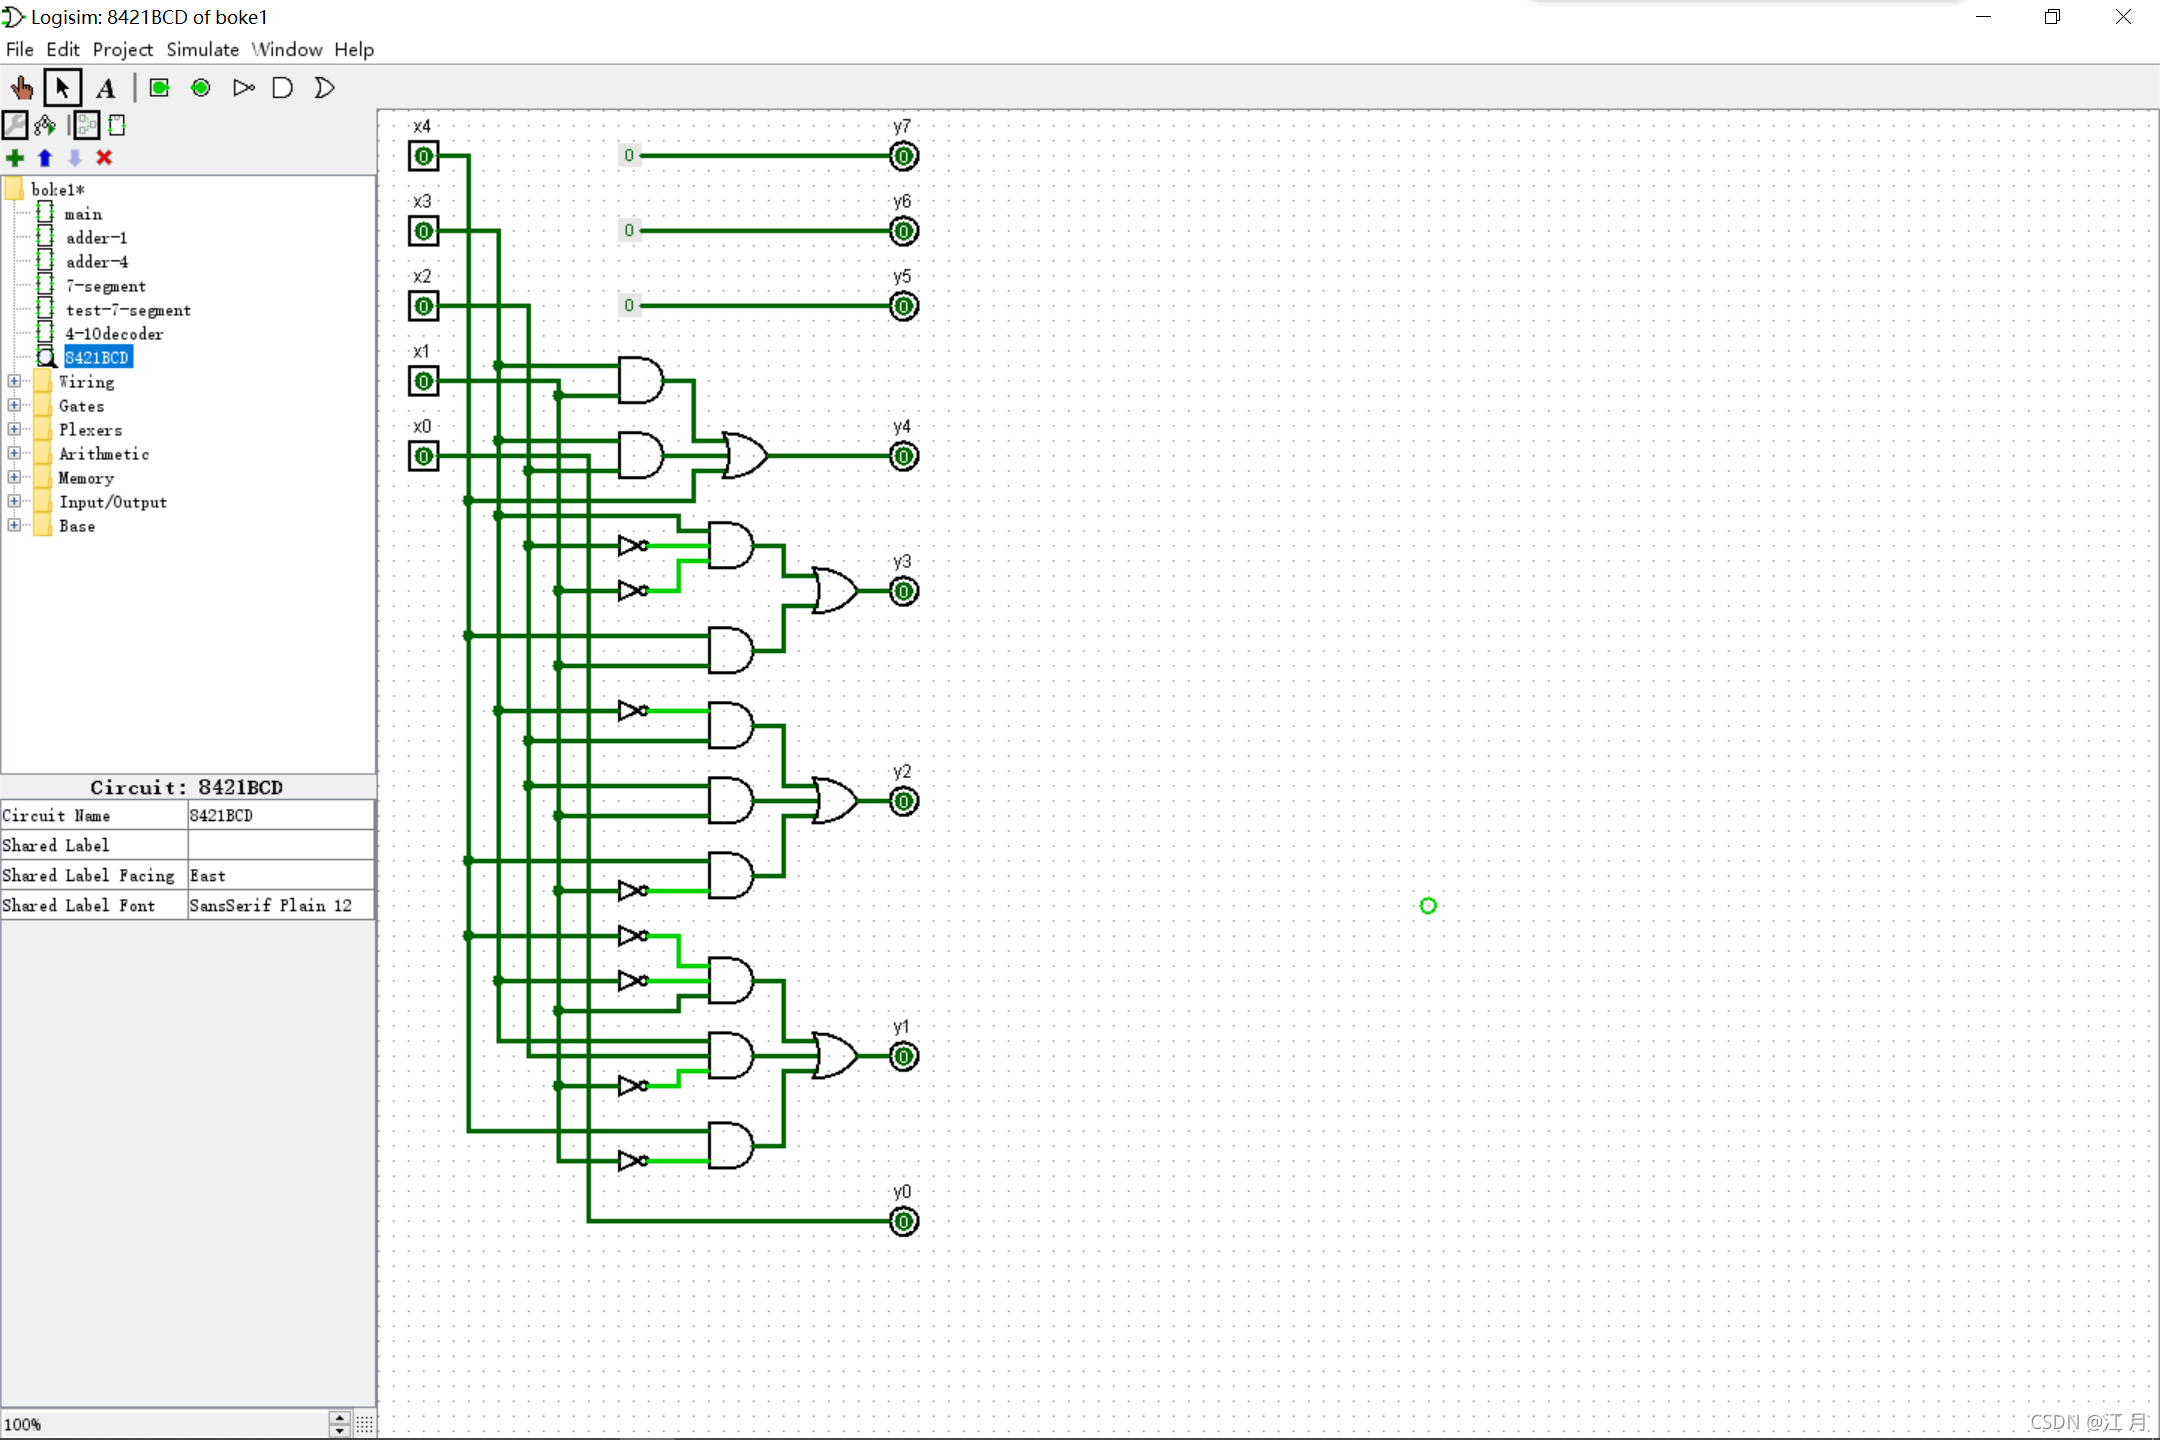Click the Shared Label value field
Viewport: 2160px width, 1440px height.
280,845
